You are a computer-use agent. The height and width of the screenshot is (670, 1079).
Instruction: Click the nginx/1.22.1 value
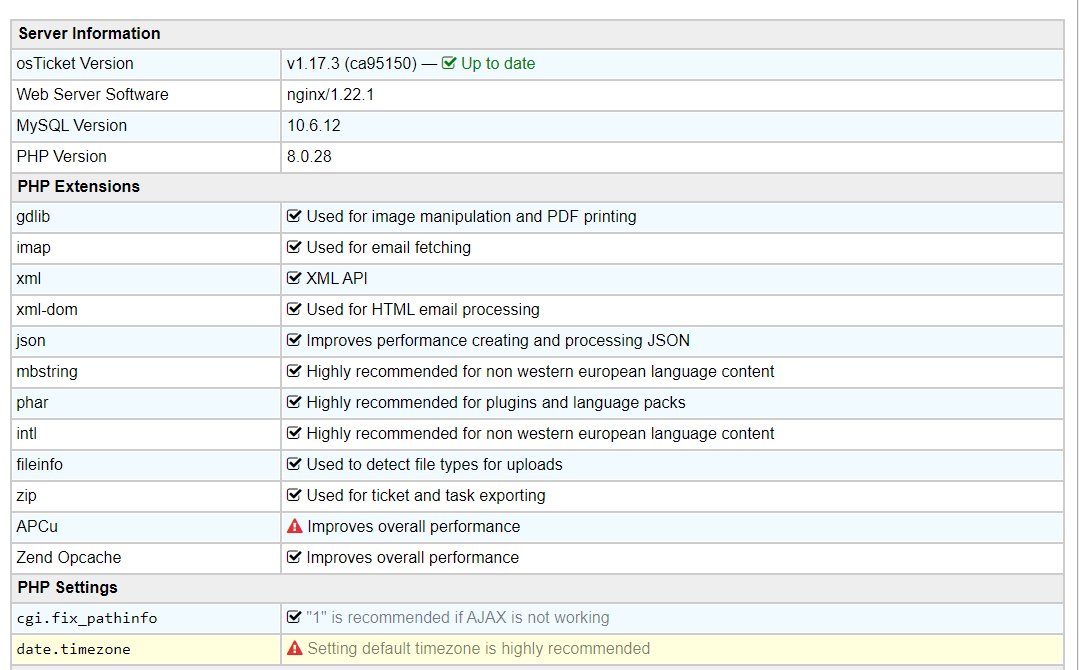click(330, 94)
